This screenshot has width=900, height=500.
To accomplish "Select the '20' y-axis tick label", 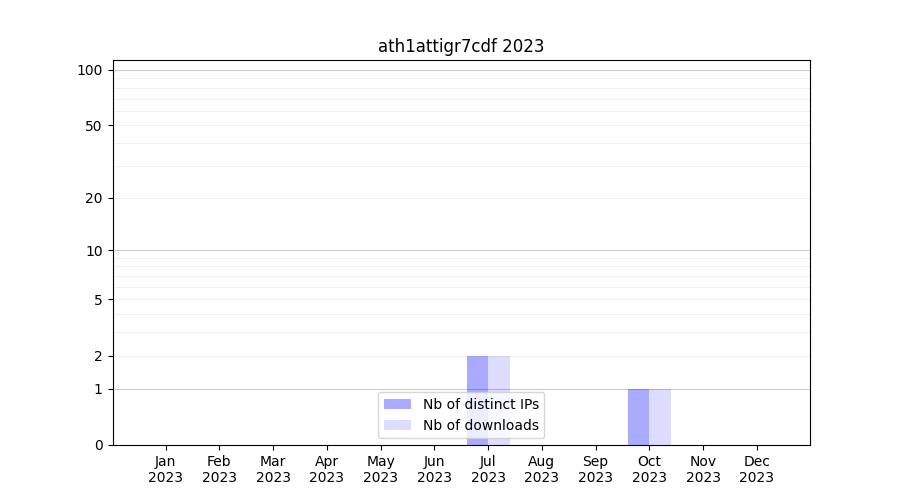I will [94, 198].
